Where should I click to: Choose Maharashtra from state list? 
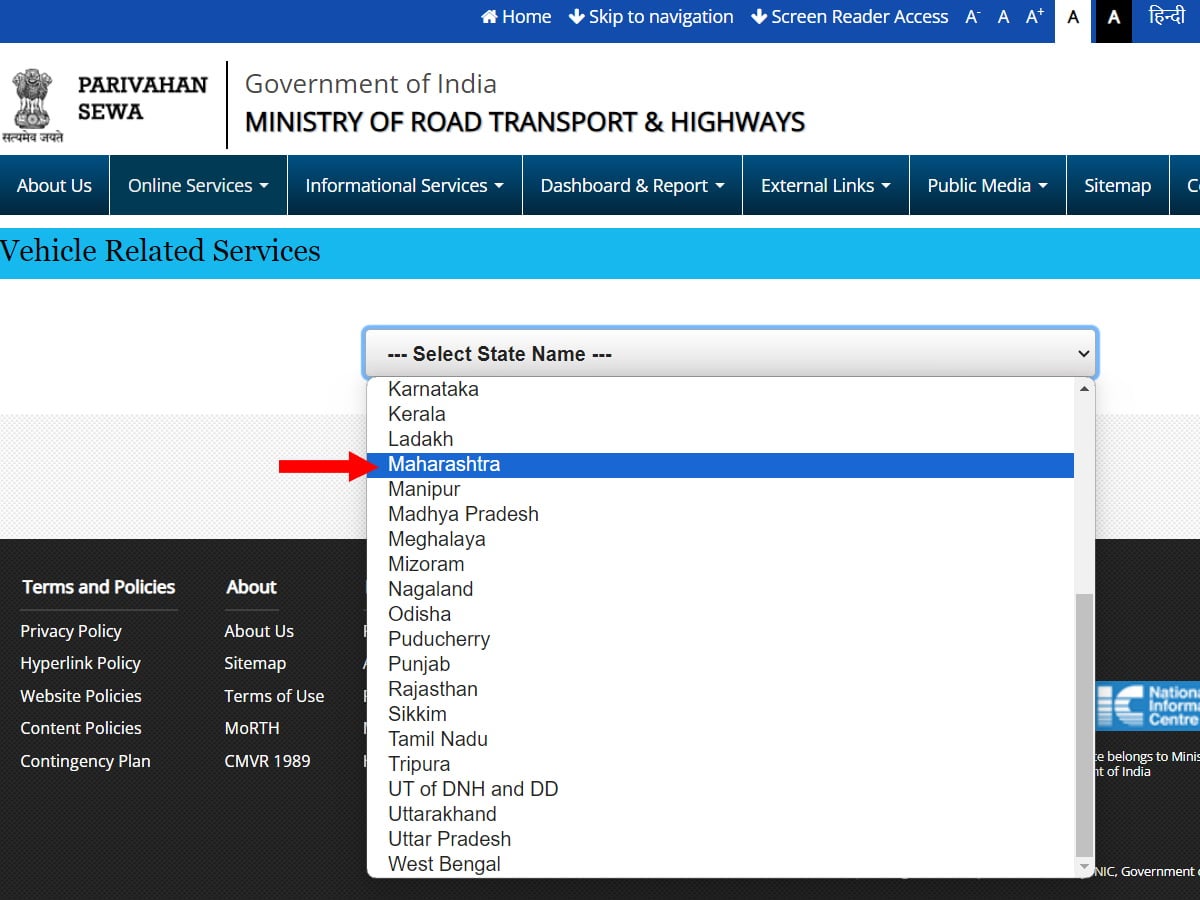(444, 464)
